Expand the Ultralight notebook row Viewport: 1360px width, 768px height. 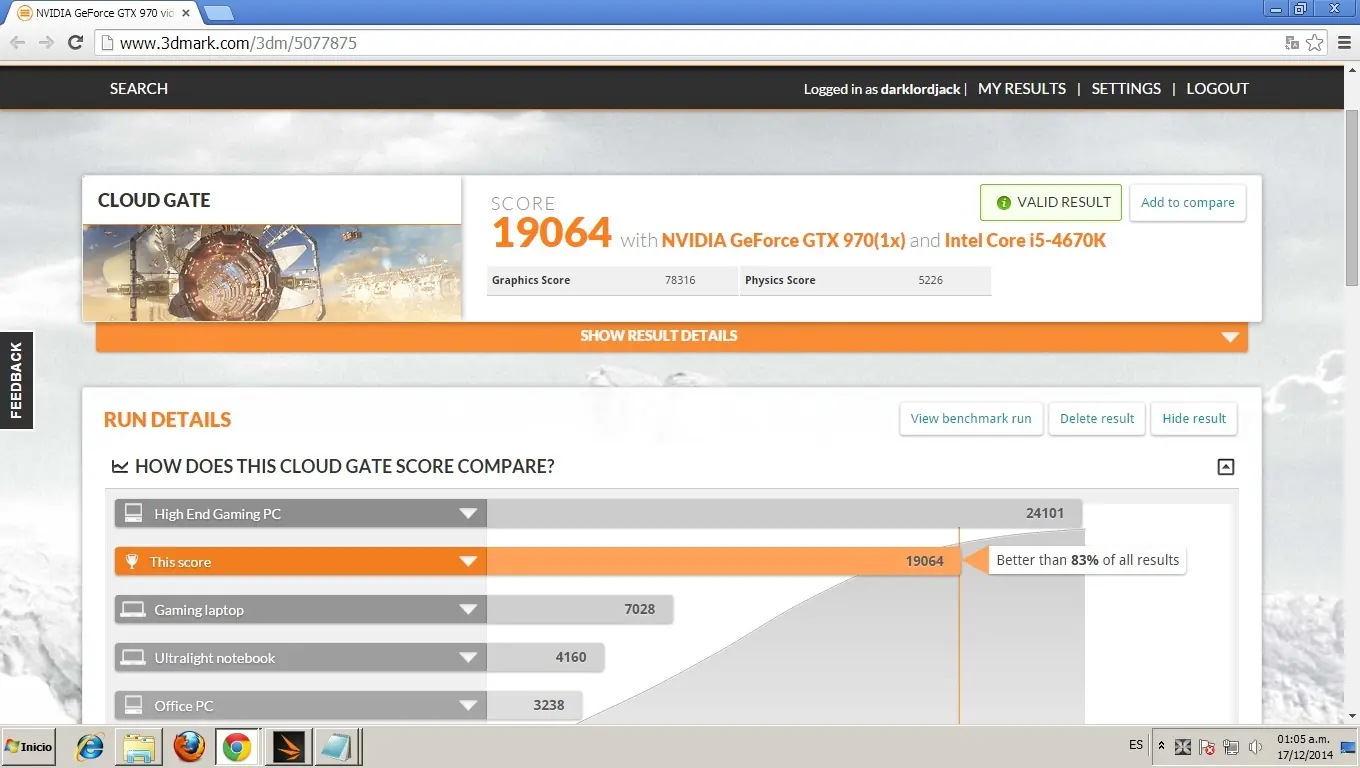click(468, 658)
